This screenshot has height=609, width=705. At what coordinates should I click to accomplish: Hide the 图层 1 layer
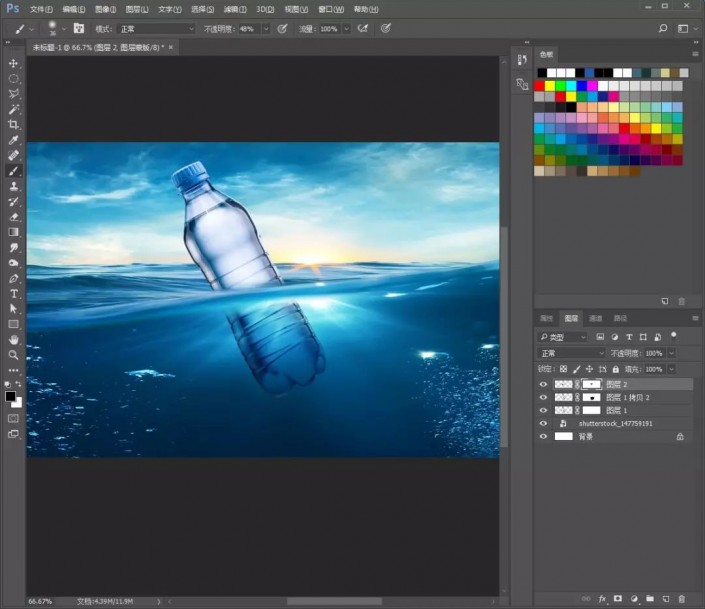coord(543,410)
